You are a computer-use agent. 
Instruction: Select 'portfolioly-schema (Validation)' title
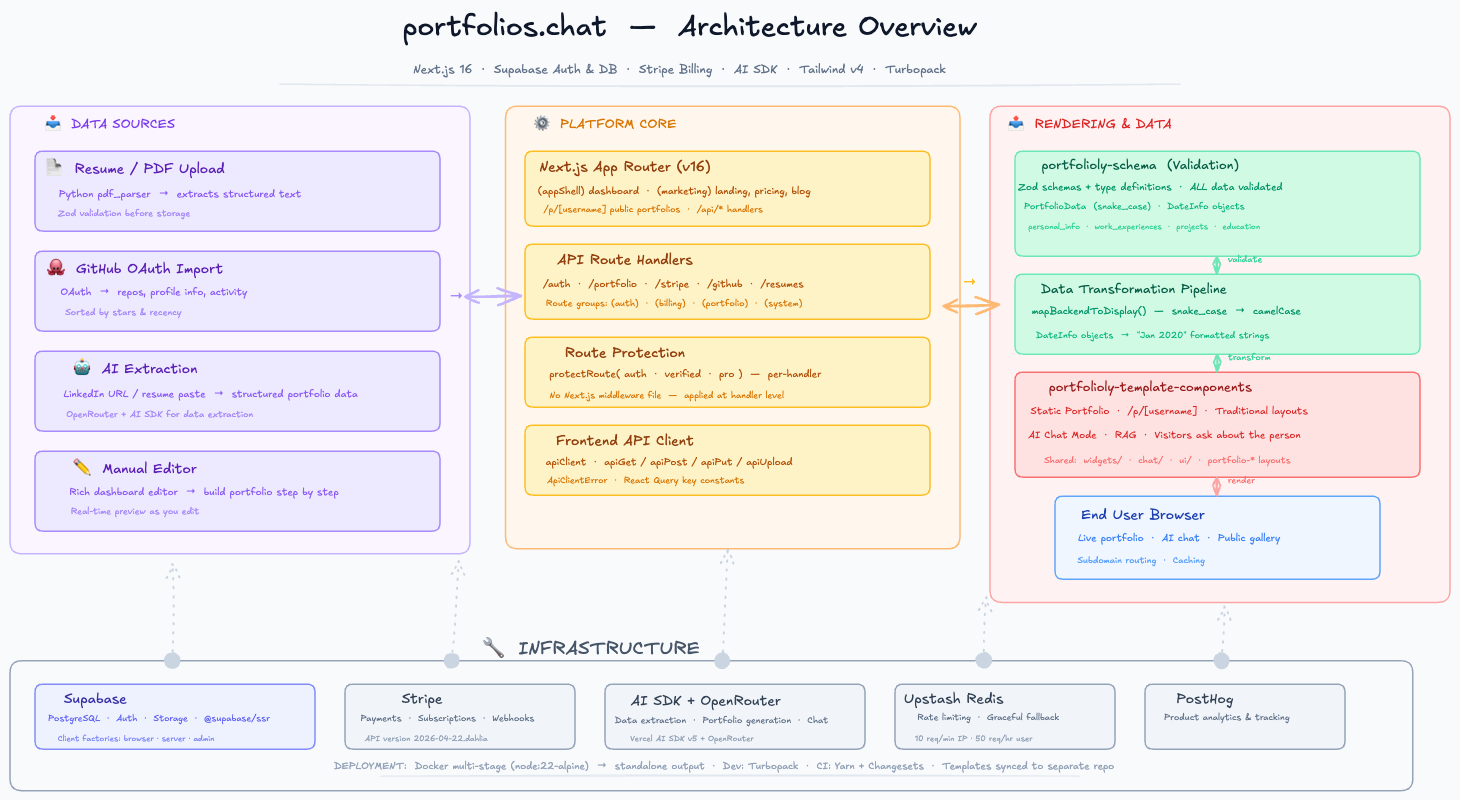click(1140, 165)
